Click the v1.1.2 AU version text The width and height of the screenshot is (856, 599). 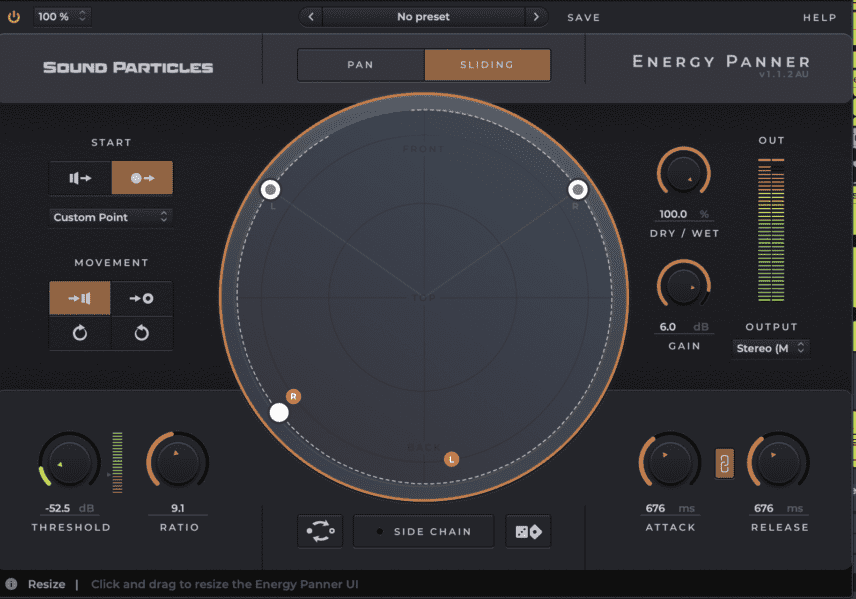783,74
